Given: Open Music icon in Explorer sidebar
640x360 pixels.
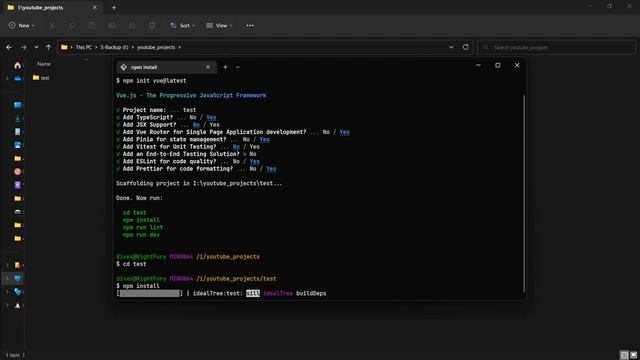Looking at the screenshot, I should (18, 171).
